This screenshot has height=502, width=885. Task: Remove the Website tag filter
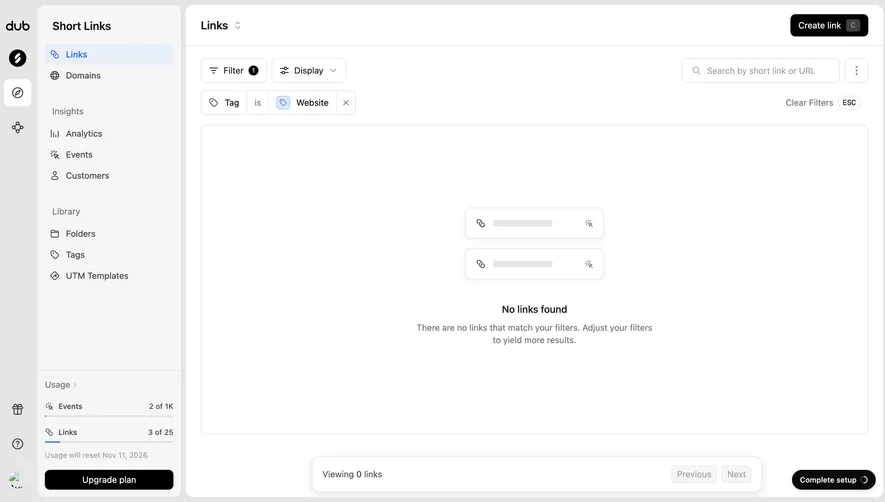pos(346,103)
